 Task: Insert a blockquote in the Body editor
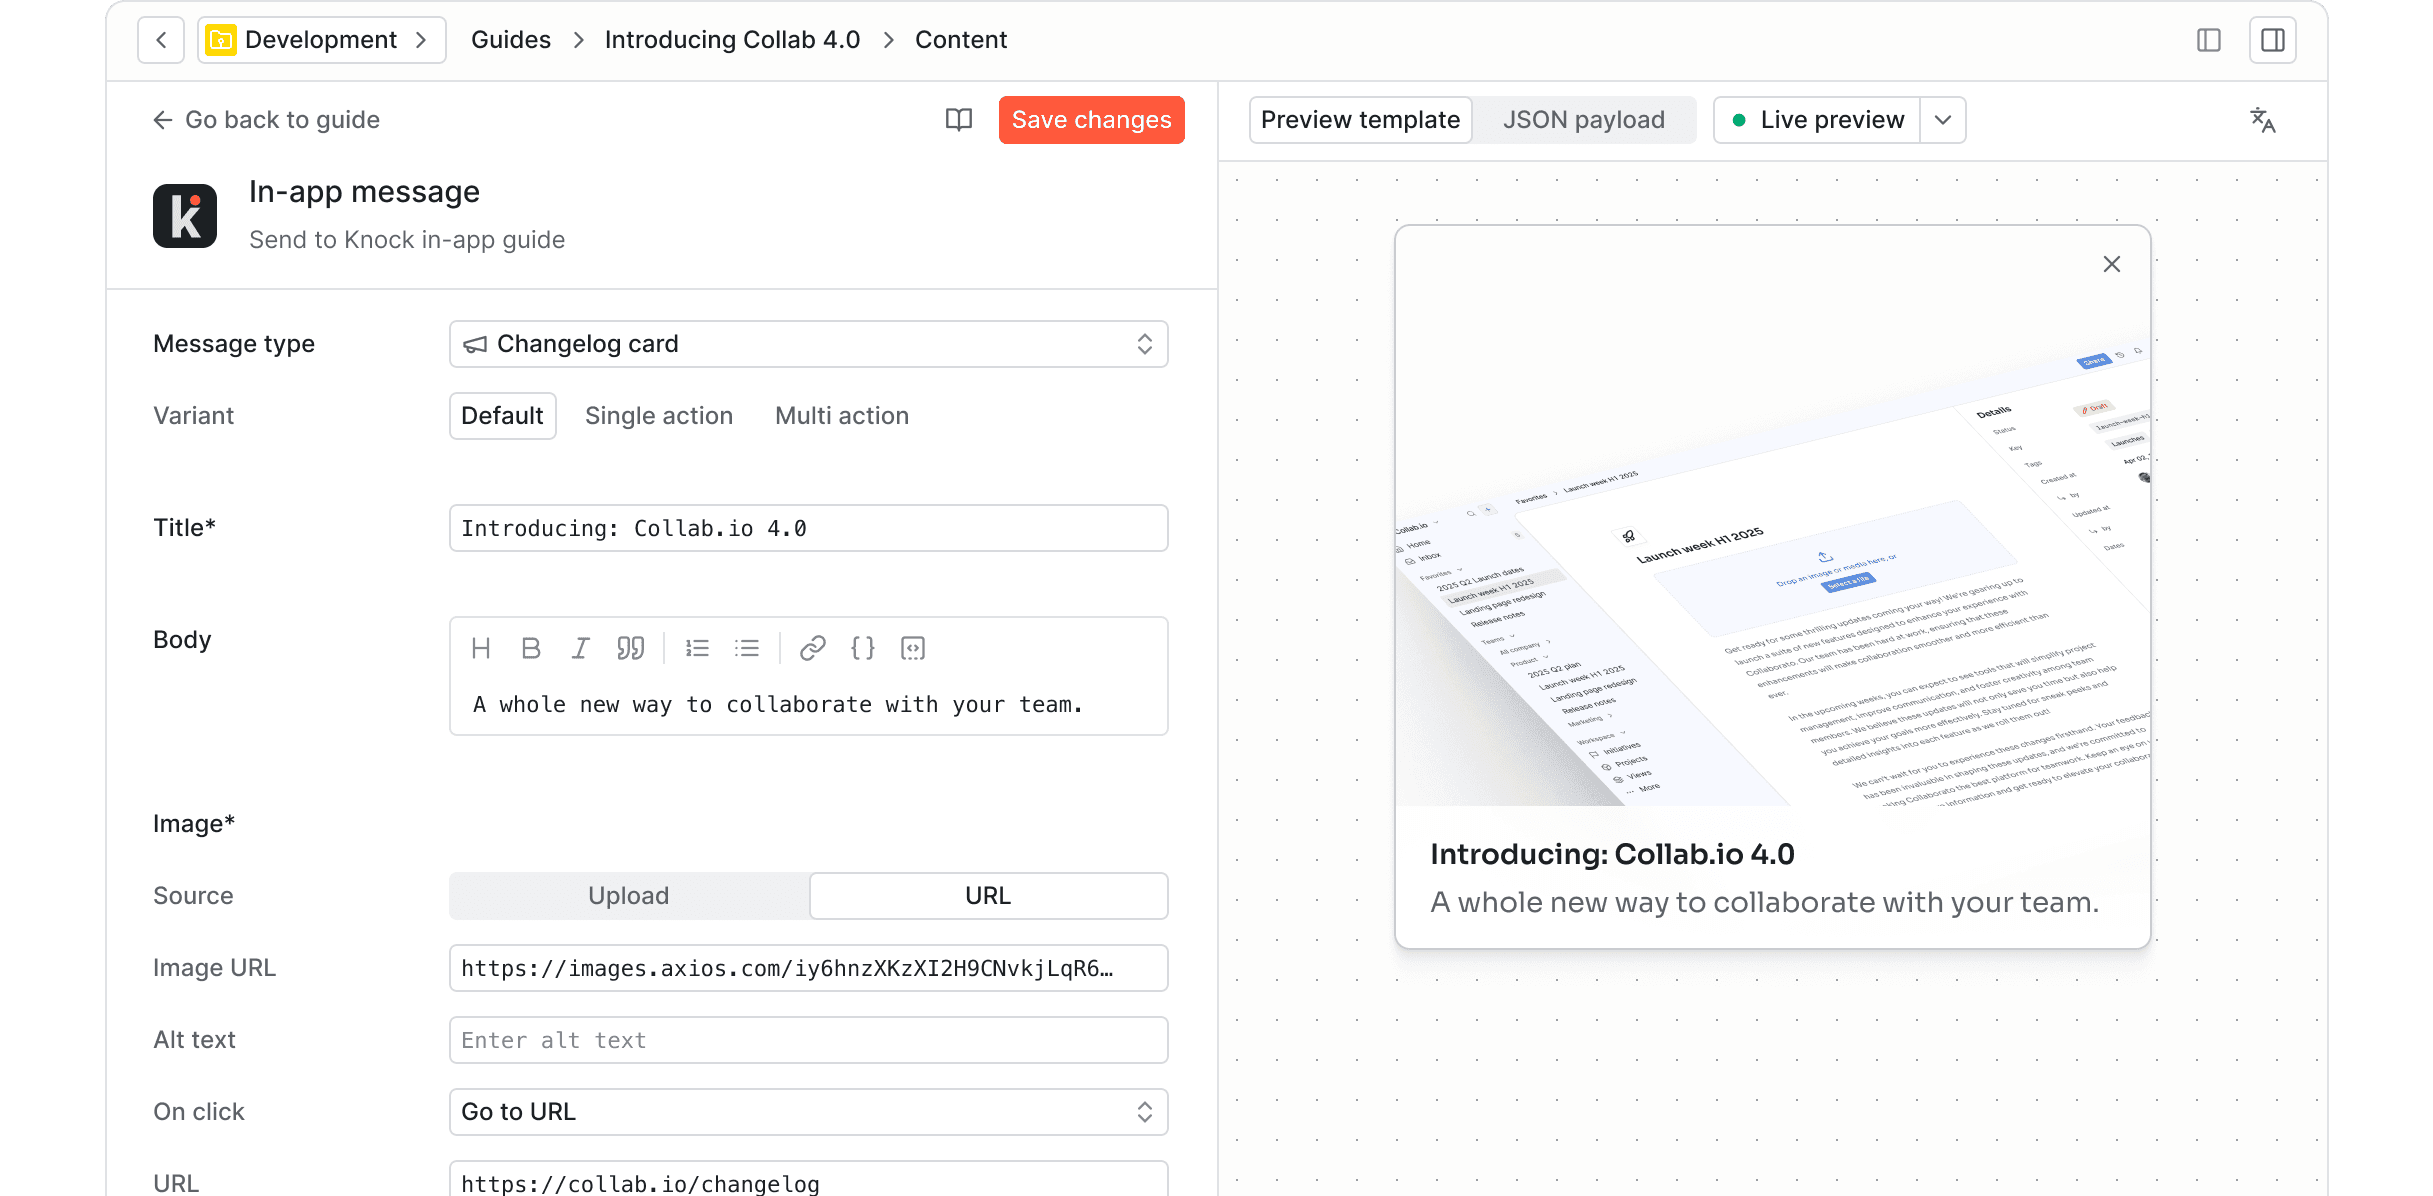click(631, 648)
